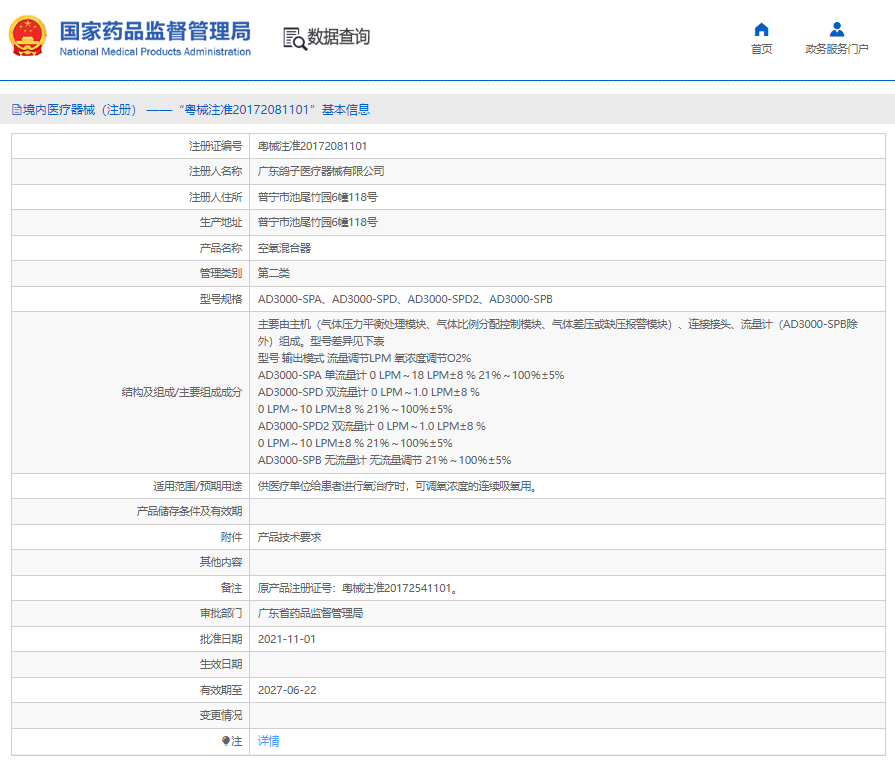Click the 生效日期 row label
Screen dimensions: 895x765
[221, 664]
